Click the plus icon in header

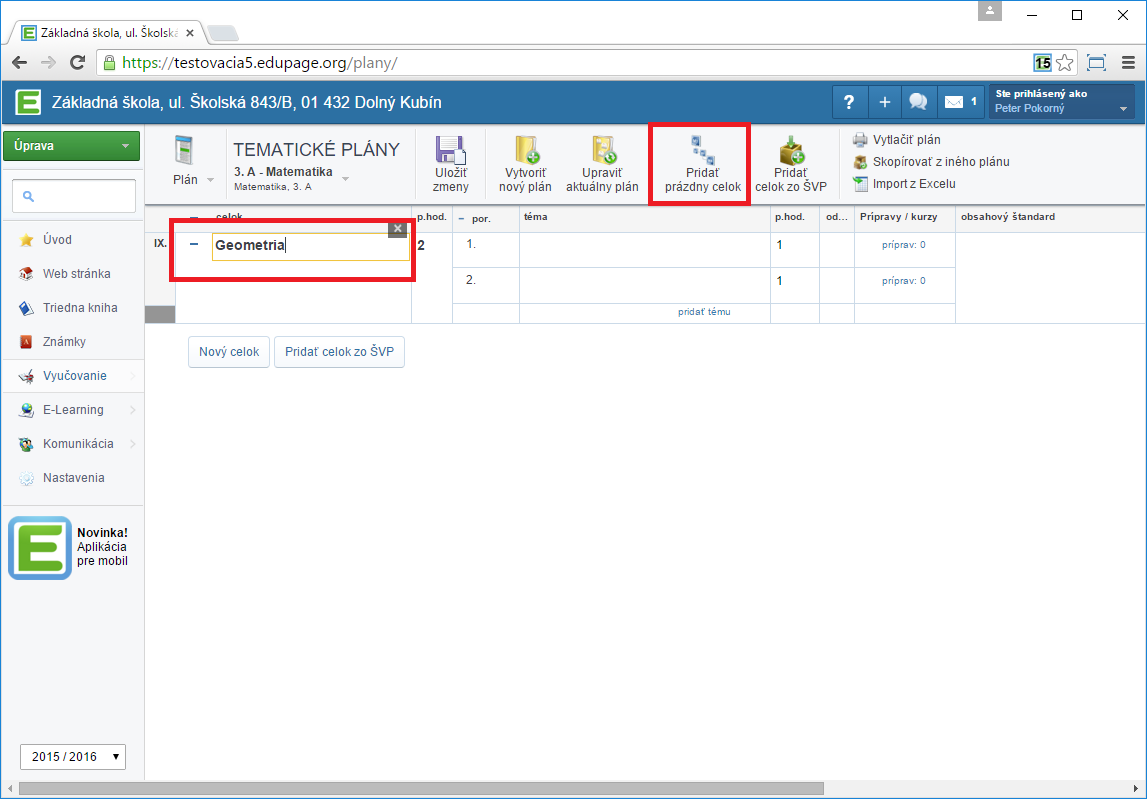pyautogui.click(x=884, y=102)
